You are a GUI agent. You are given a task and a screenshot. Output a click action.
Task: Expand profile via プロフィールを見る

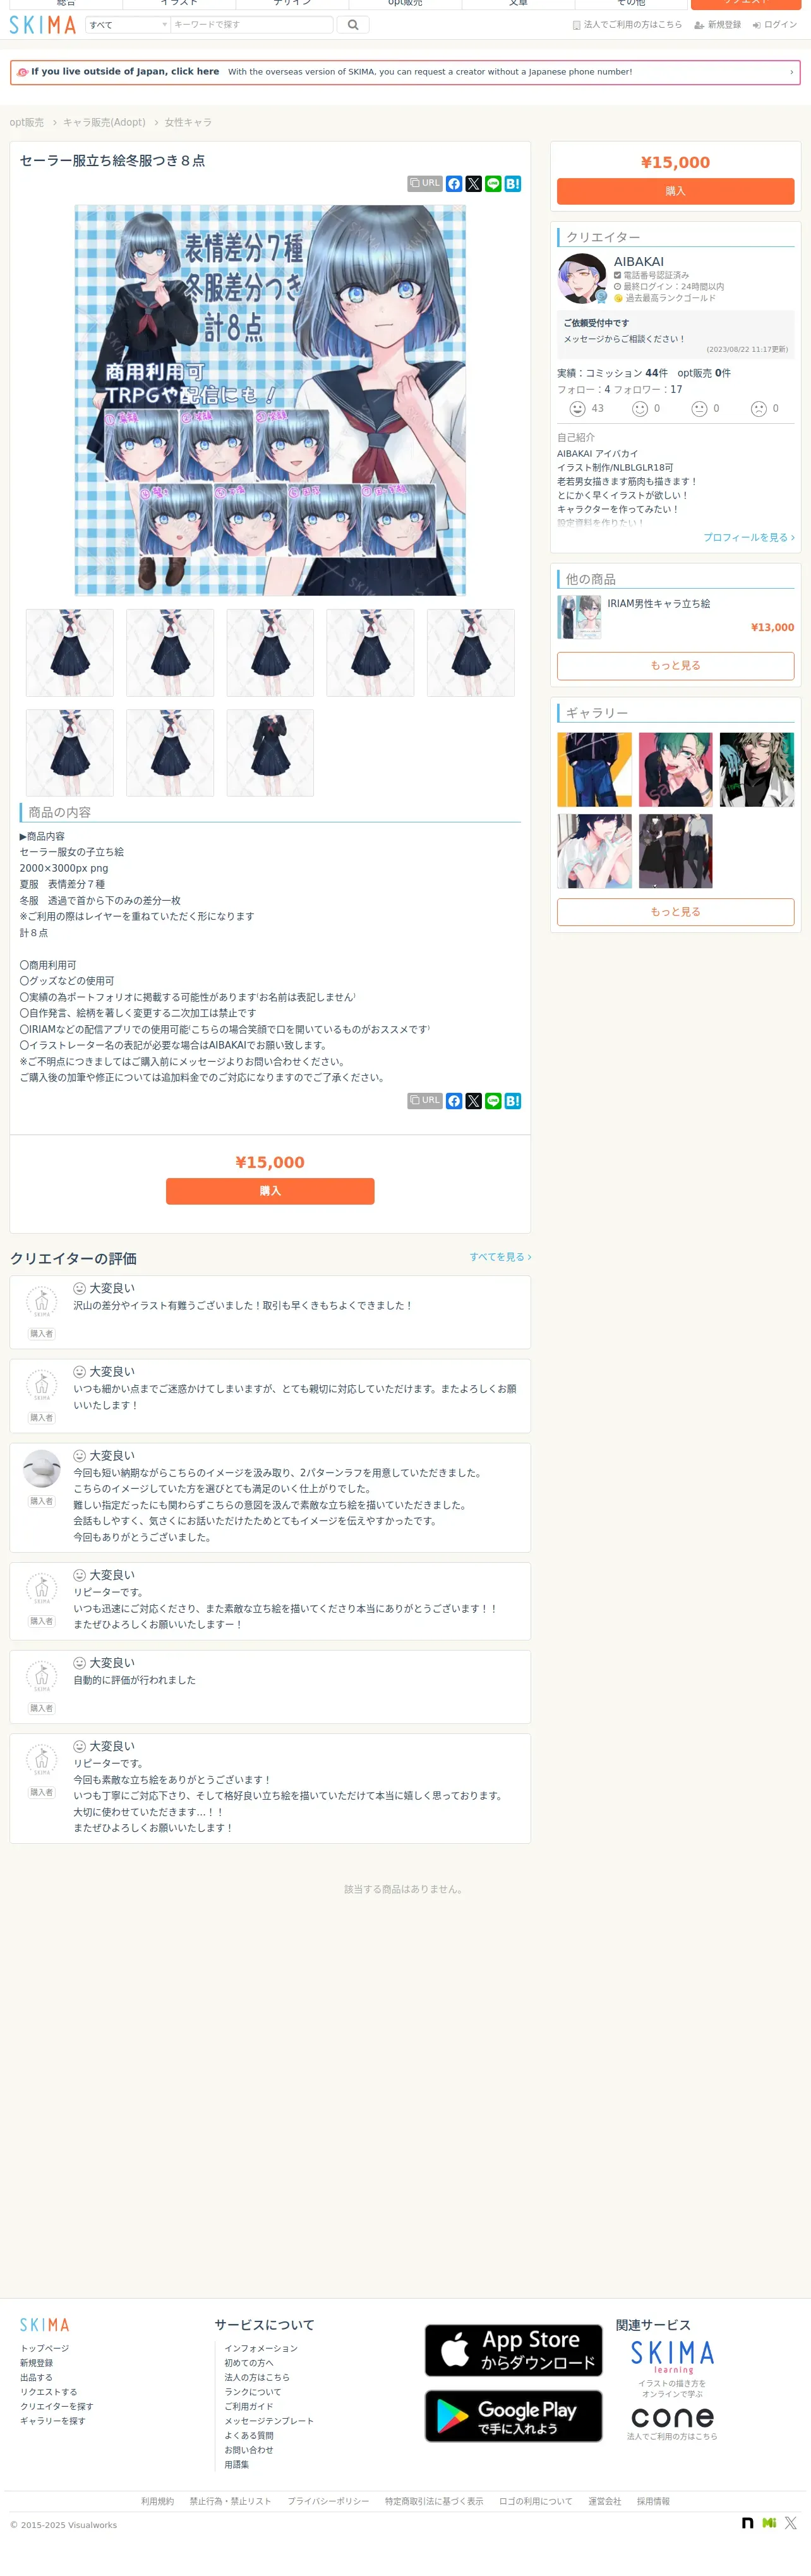pos(749,538)
